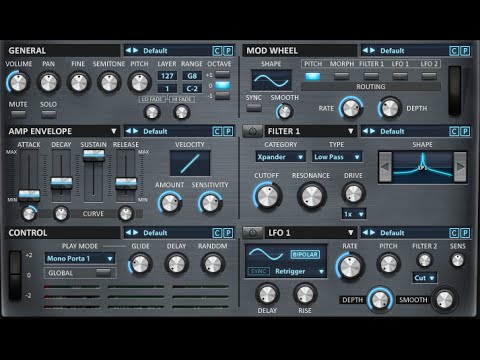The width and height of the screenshot is (480, 360).
Task: Copy the Filter 1 preset (C icon)
Action: 454,131
